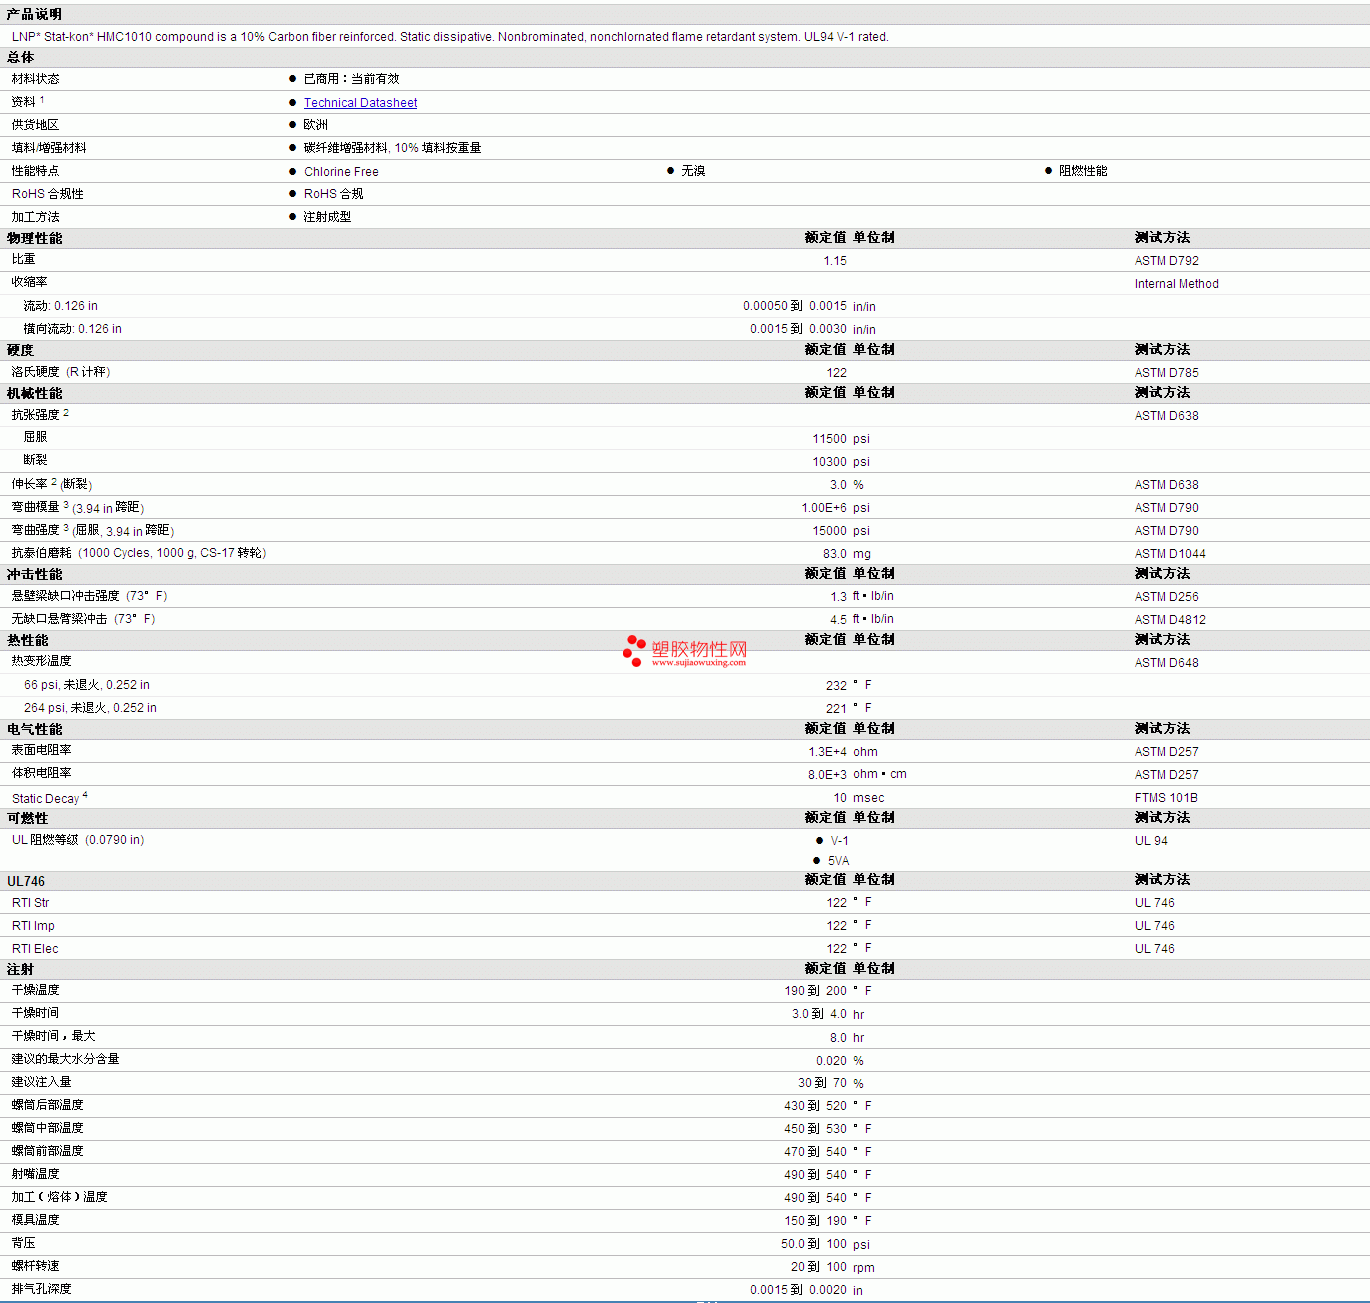Screen dimensions: 1370x1303
Task: Select the RoHS 合规 value
Action: [333, 194]
